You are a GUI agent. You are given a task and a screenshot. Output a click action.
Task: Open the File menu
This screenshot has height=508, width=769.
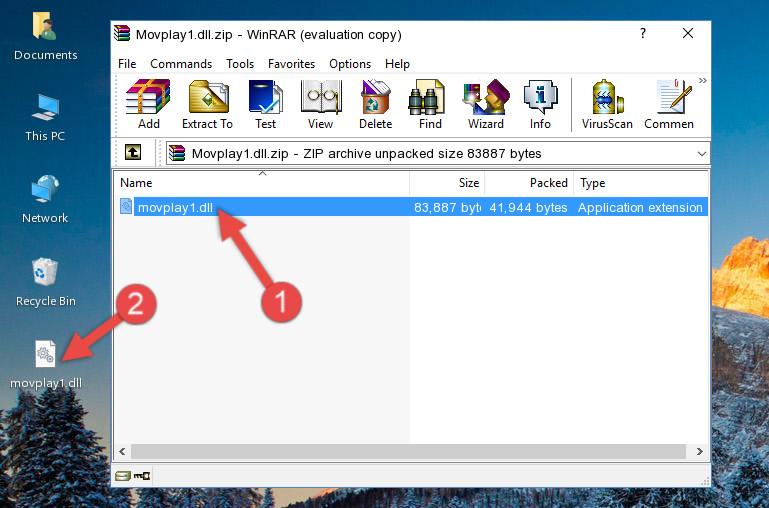(x=127, y=64)
